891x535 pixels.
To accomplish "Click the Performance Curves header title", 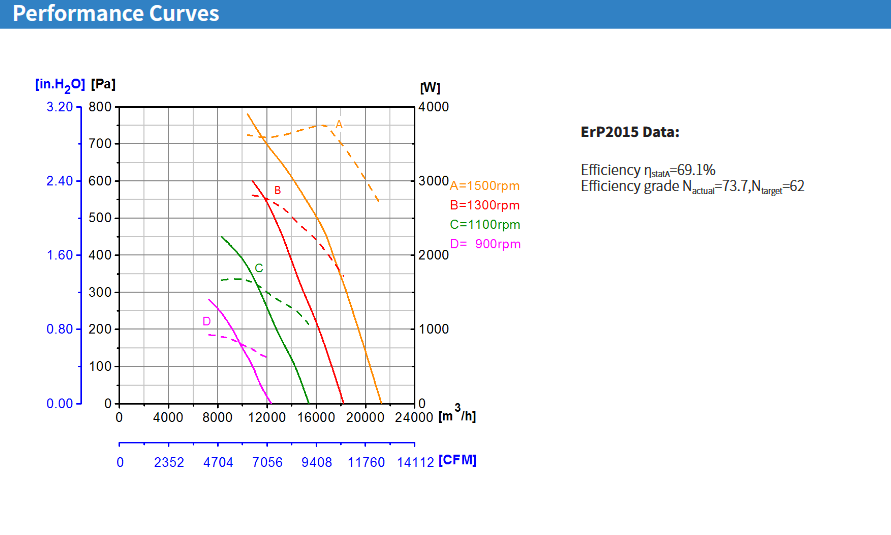I will click(x=116, y=14).
